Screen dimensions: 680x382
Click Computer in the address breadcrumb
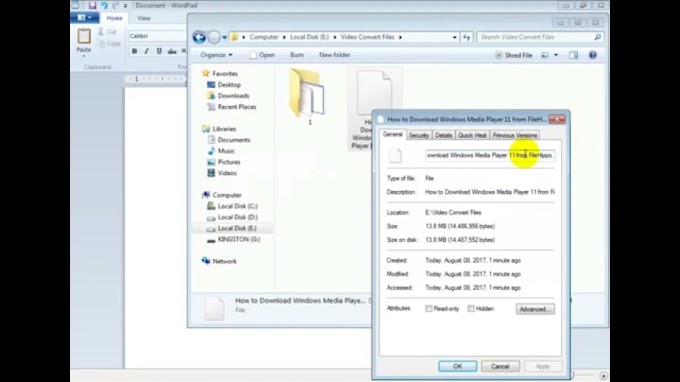(264, 37)
